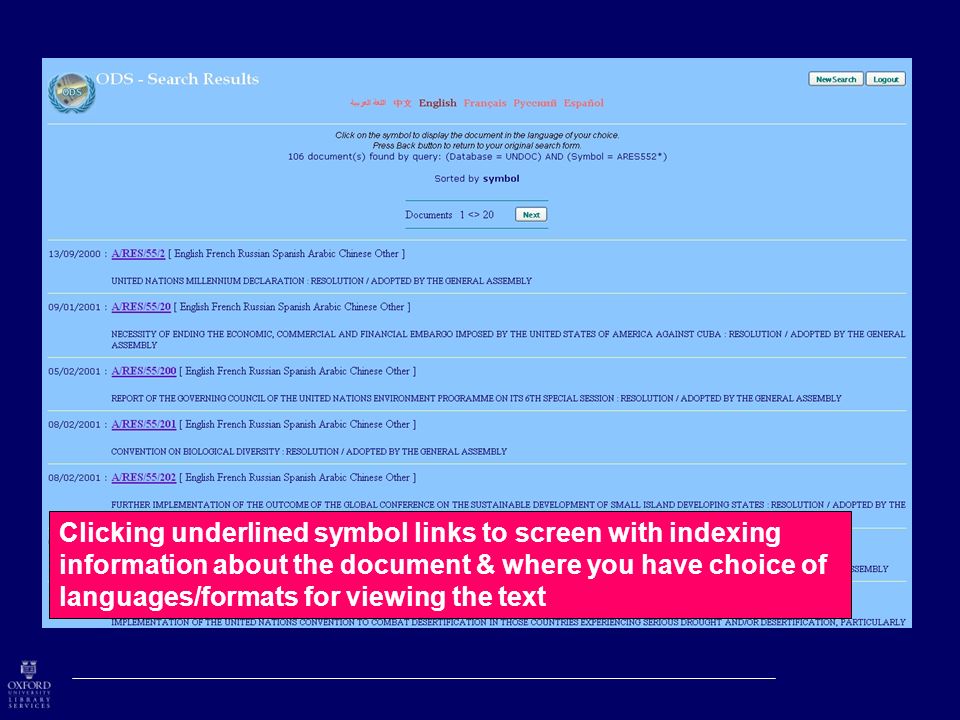
Task: Click the date beside A/RES/55/202
Action: pyautogui.click(x=74, y=478)
